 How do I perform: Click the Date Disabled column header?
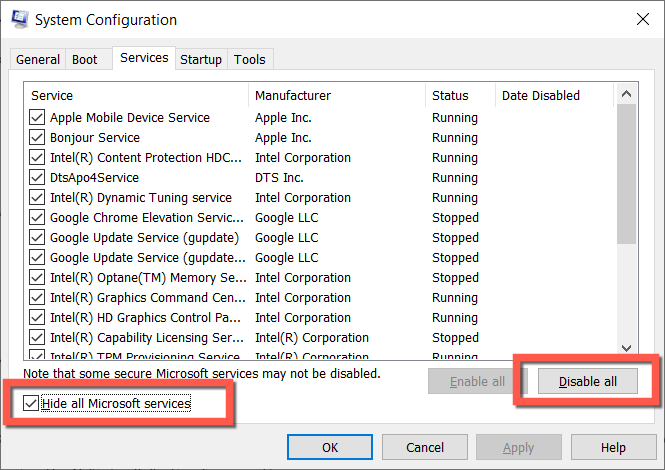(555, 96)
